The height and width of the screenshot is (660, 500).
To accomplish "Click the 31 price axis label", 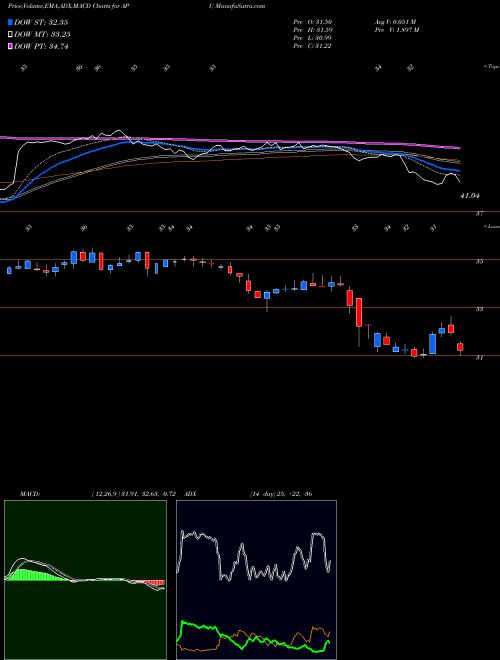I will pos(479,357).
